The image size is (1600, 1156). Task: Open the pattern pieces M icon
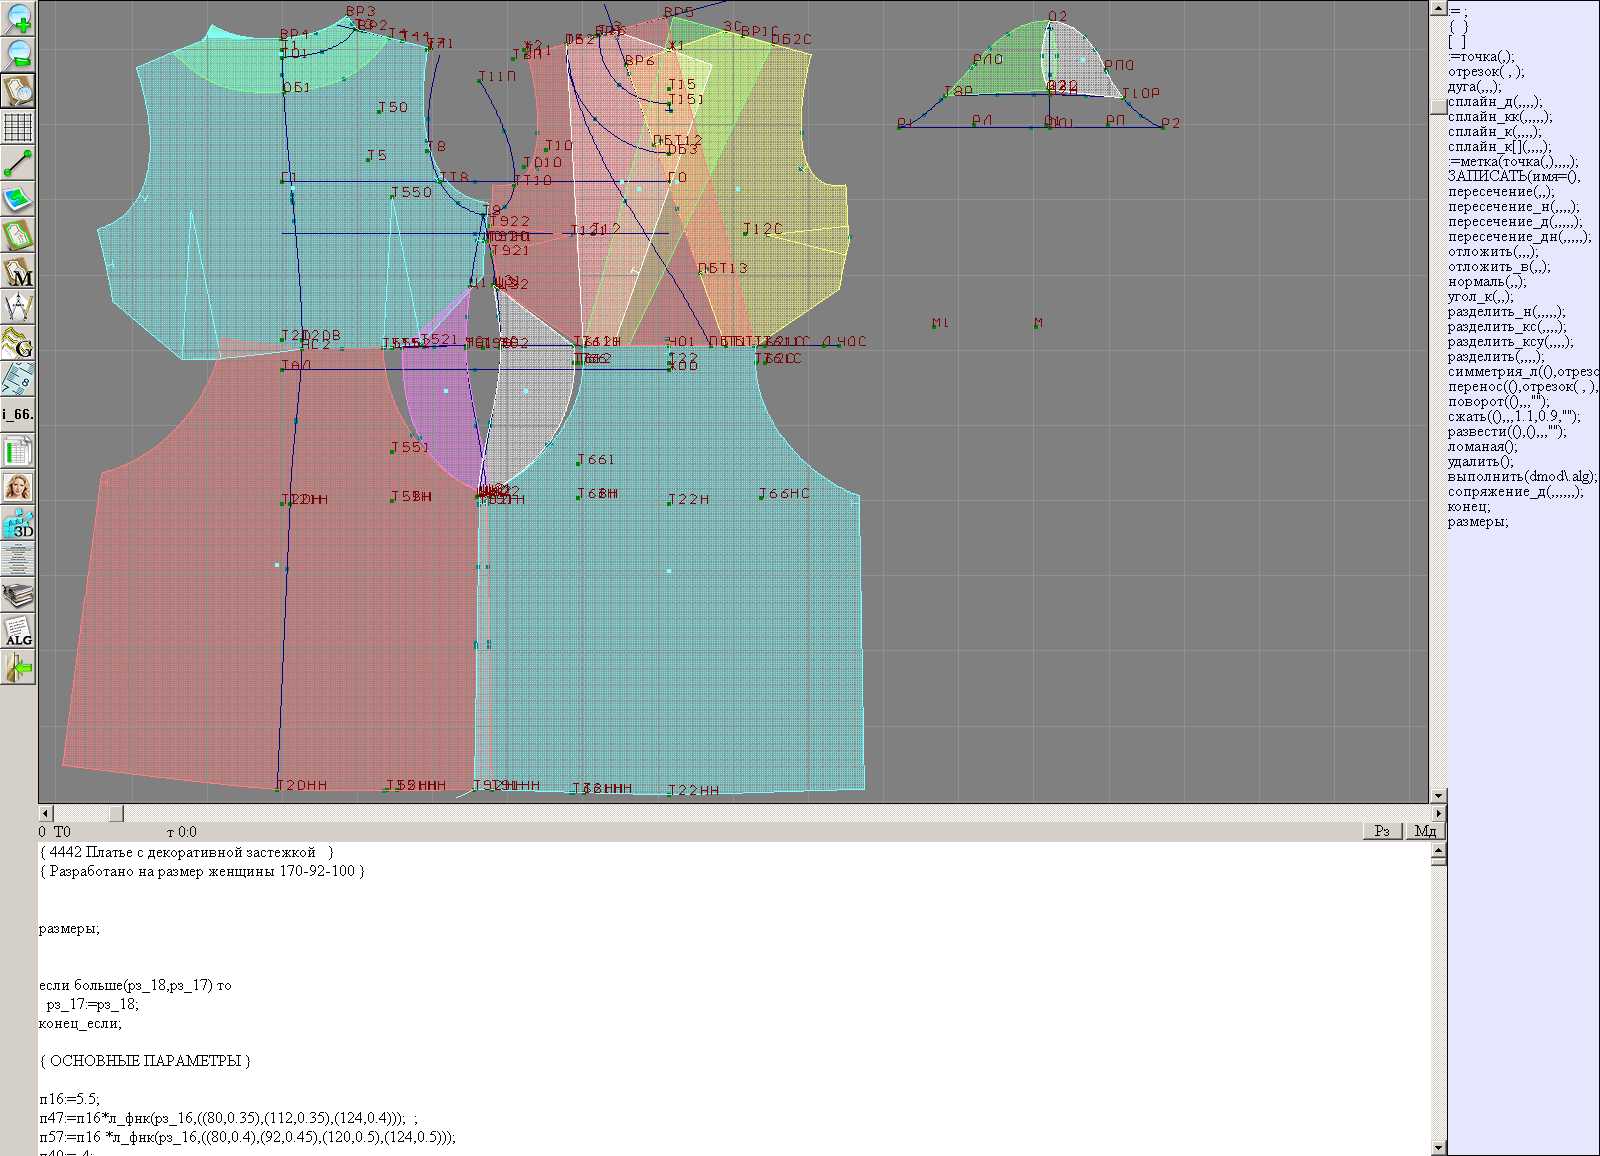[x=18, y=272]
